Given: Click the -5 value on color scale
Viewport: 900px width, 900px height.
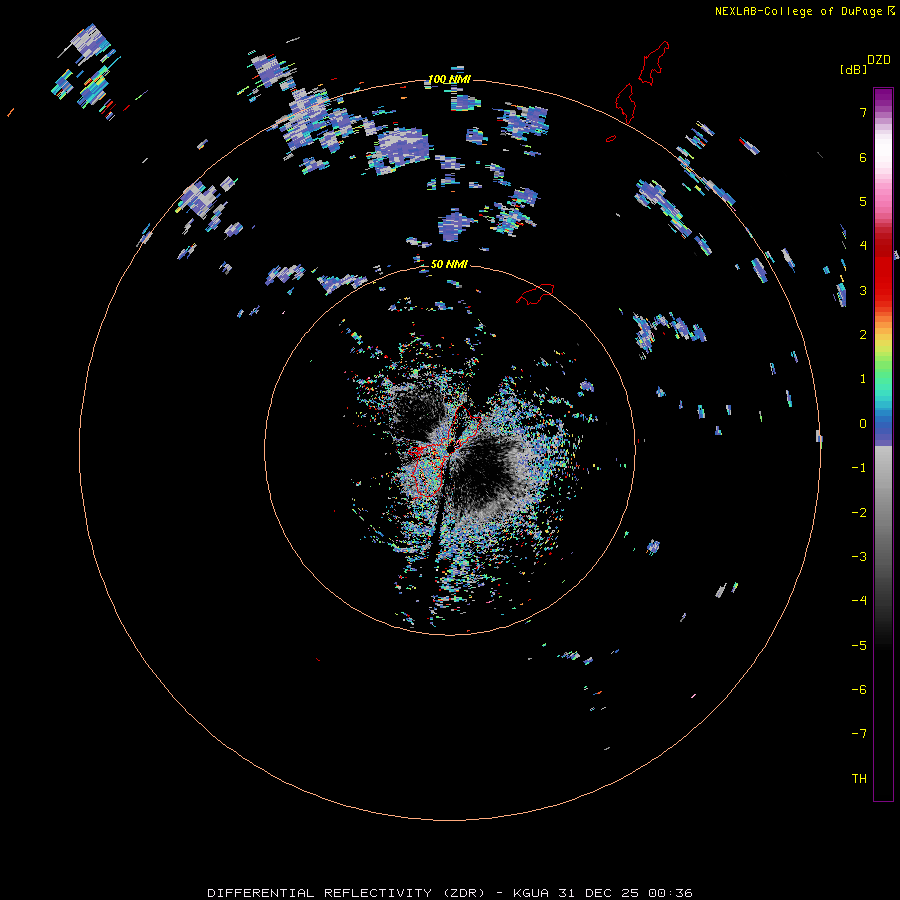Looking at the screenshot, I should point(859,646).
